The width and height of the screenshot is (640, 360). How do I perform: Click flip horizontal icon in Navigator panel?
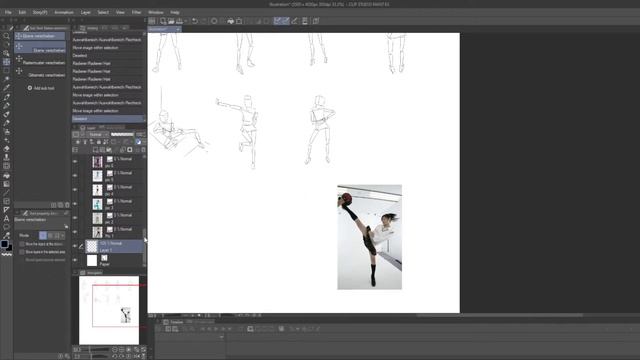(x=137, y=356)
